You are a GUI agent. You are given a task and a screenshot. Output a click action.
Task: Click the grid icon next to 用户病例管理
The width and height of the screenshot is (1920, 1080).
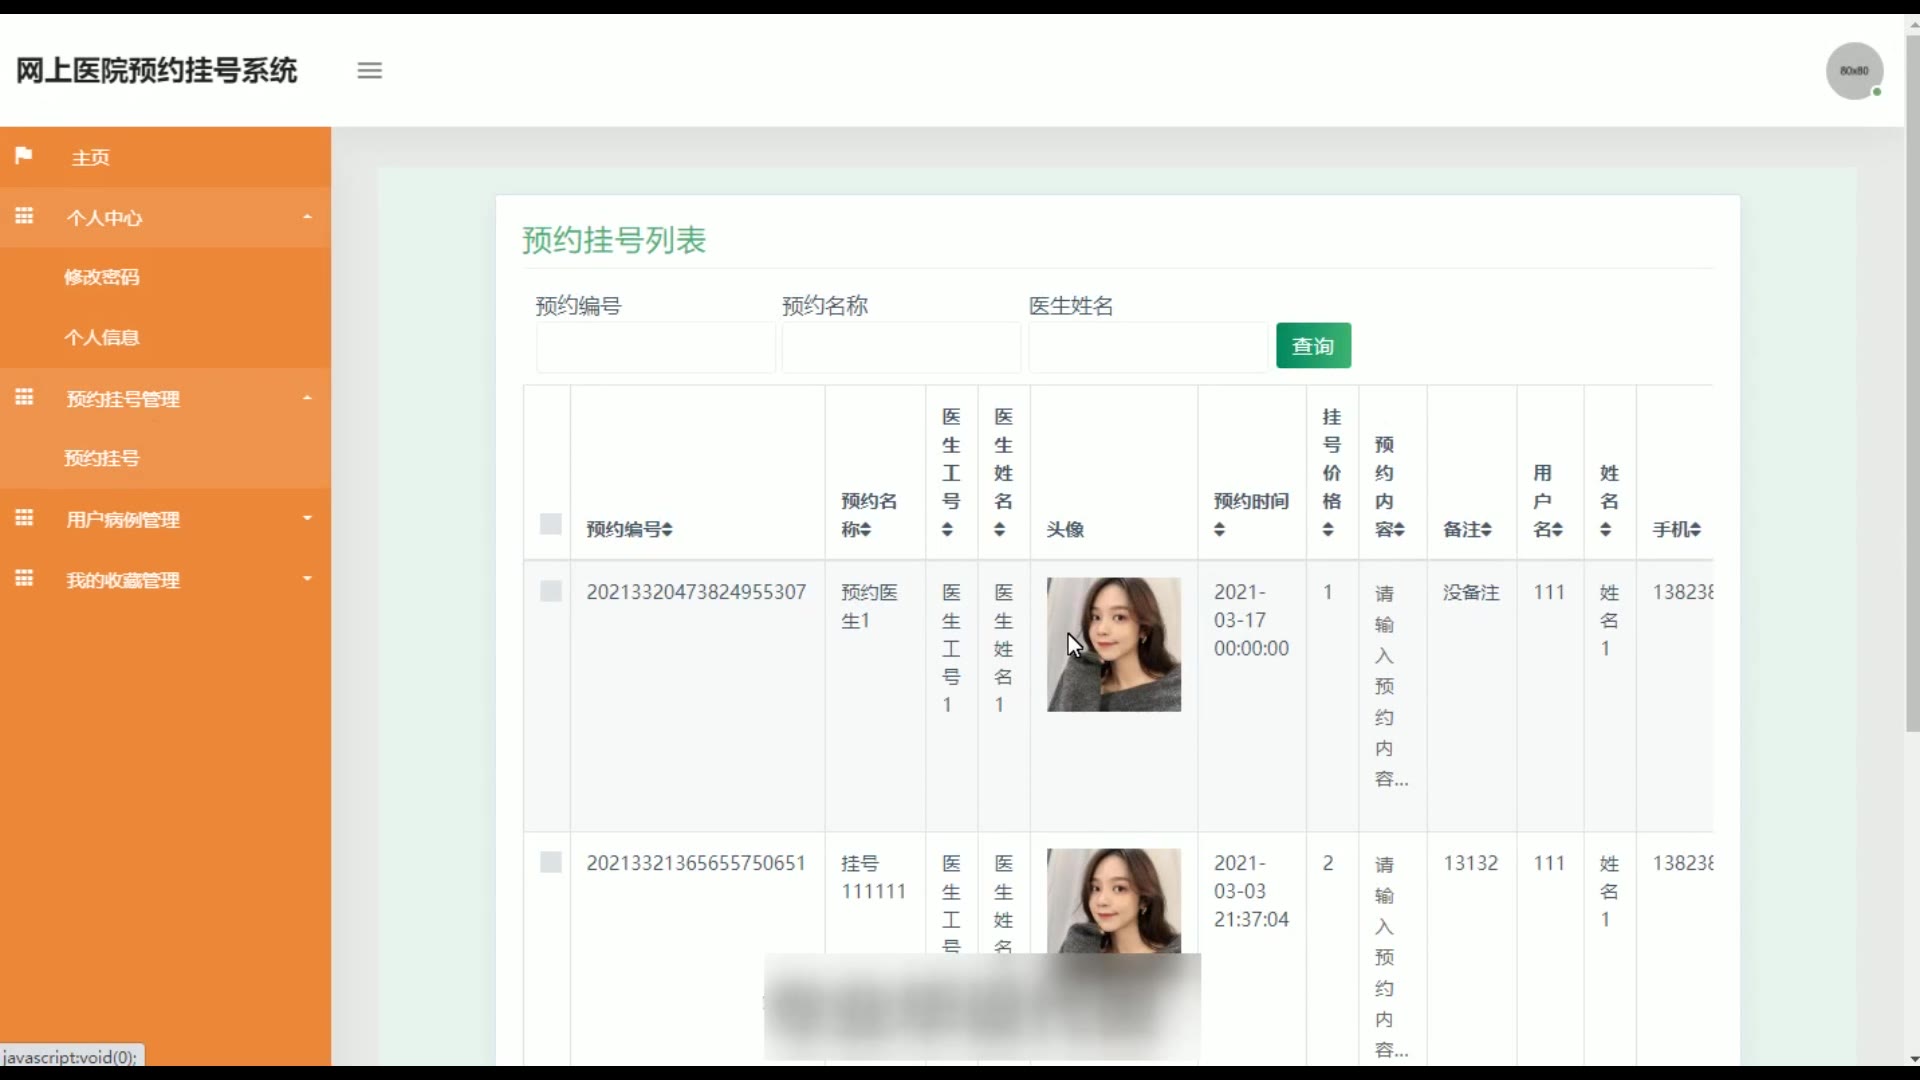tap(24, 518)
